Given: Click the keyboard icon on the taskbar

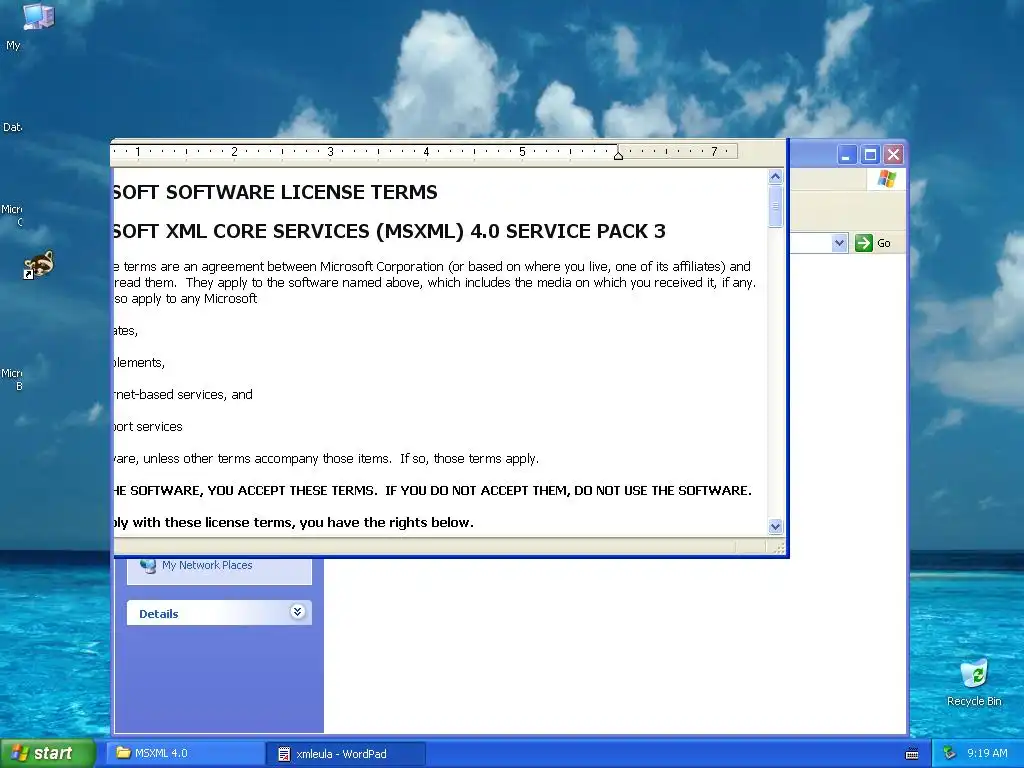Looking at the screenshot, I should [912, 754].
